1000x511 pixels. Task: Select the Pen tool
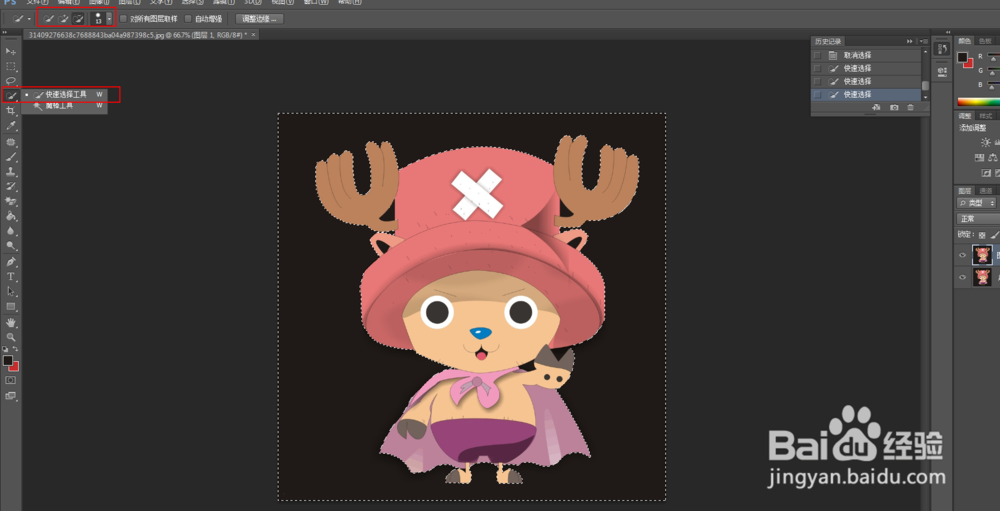point(11,262)
